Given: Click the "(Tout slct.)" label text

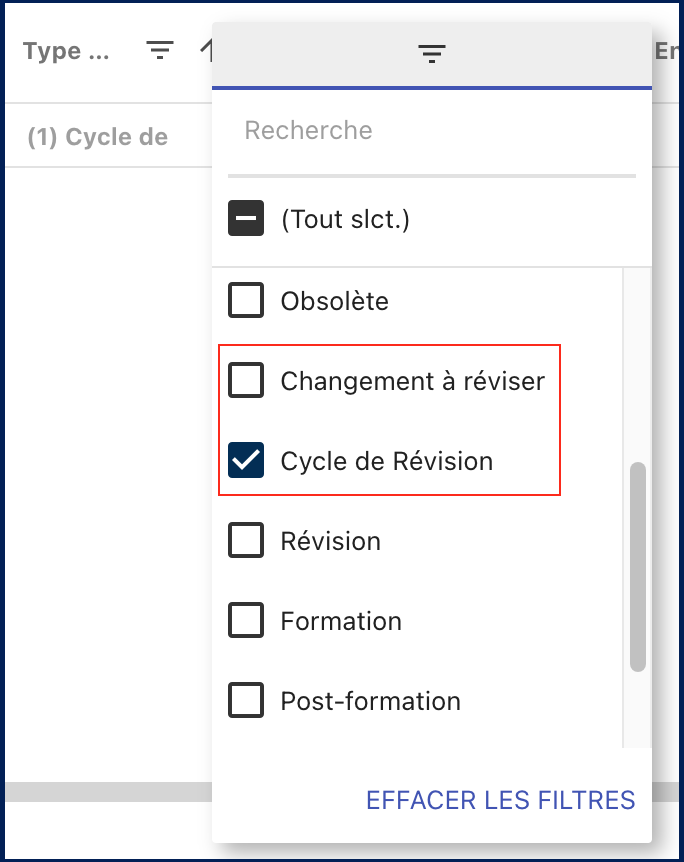Looking at the screenshot, I should click(345, 220).
